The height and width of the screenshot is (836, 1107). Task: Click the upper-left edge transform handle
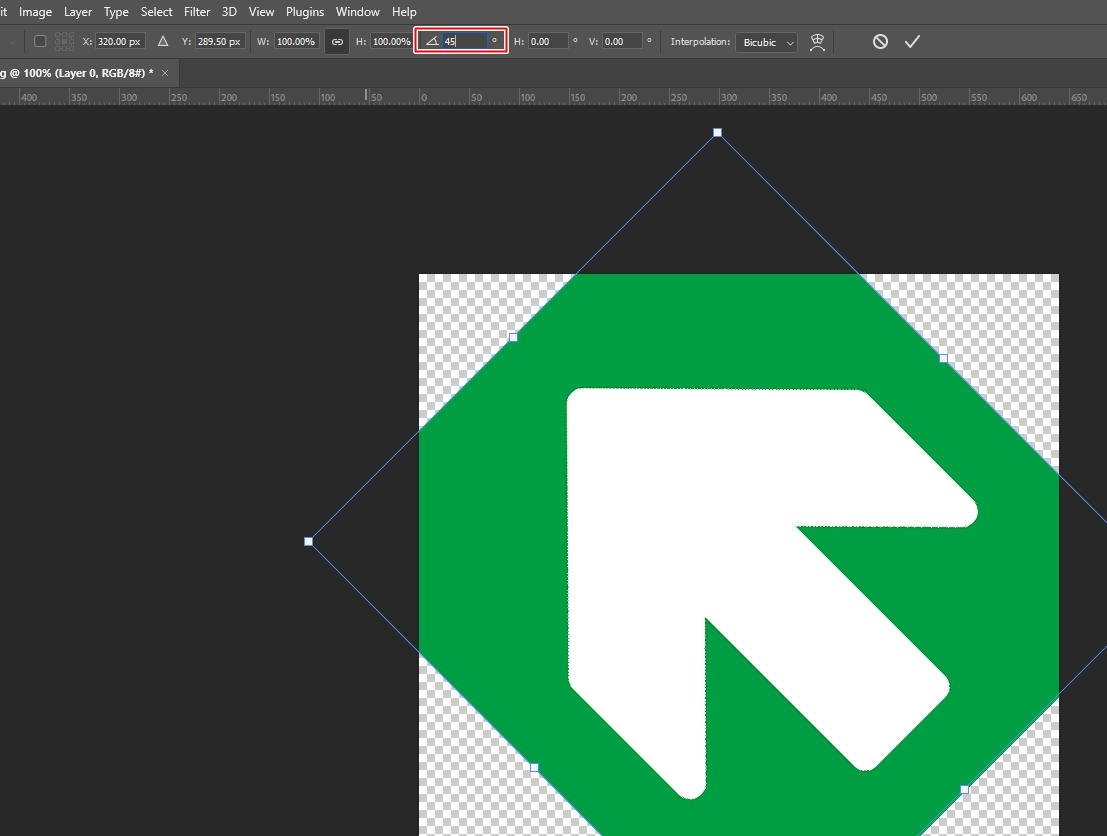click(x=513, y=338)
